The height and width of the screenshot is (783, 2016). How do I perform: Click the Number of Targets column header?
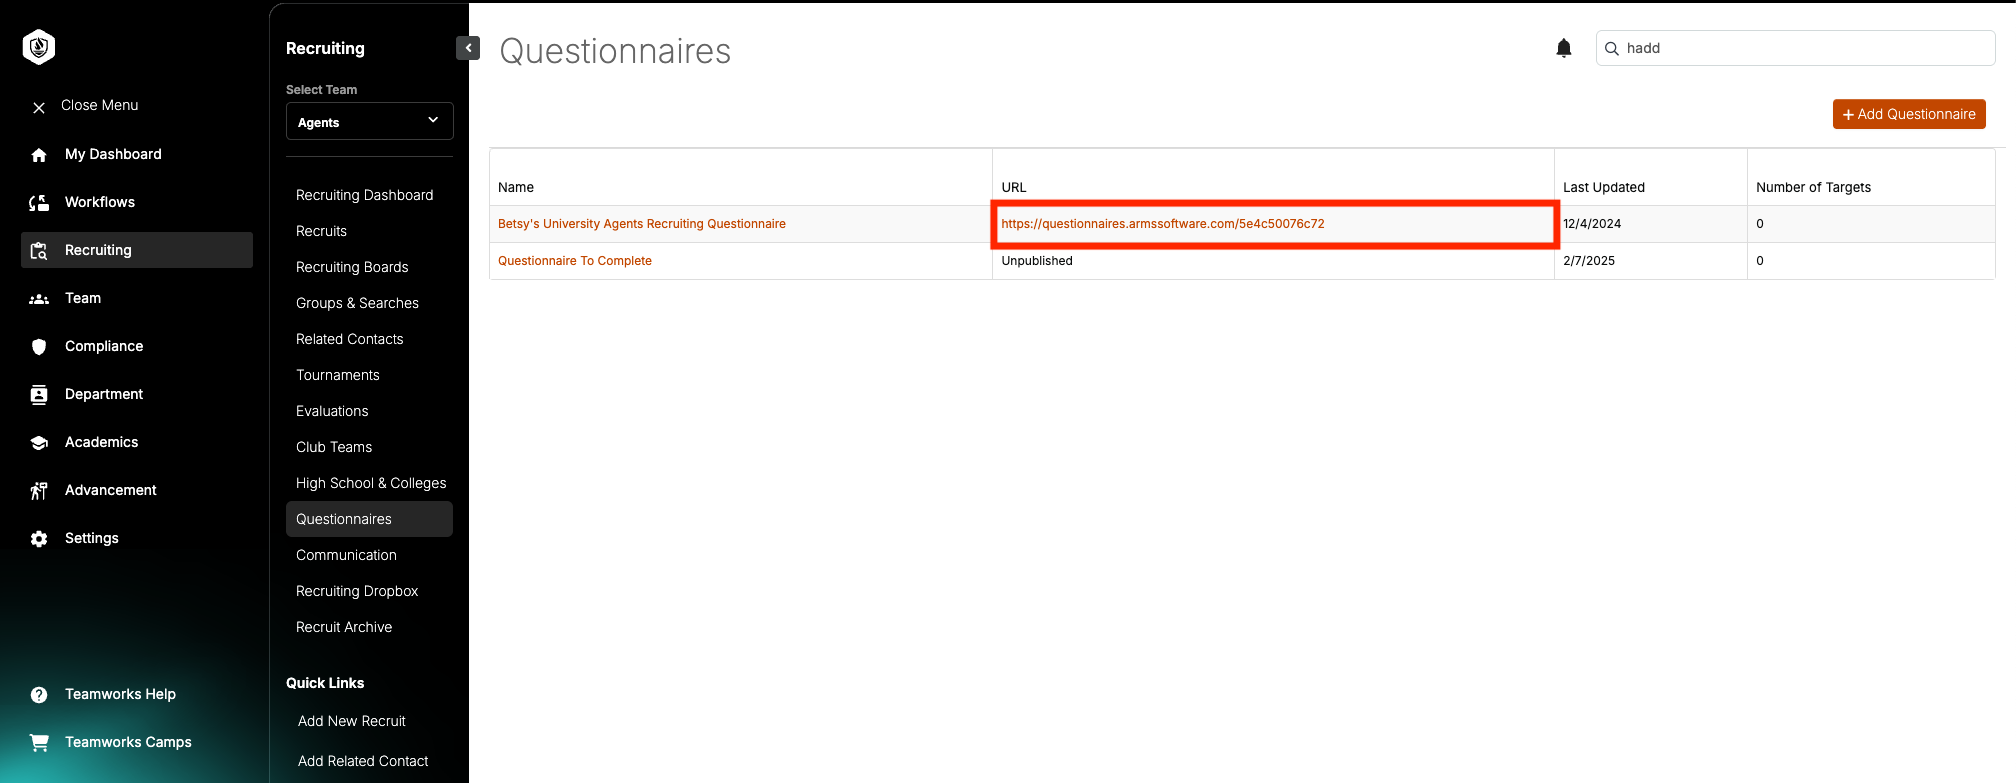point(1813,187)
